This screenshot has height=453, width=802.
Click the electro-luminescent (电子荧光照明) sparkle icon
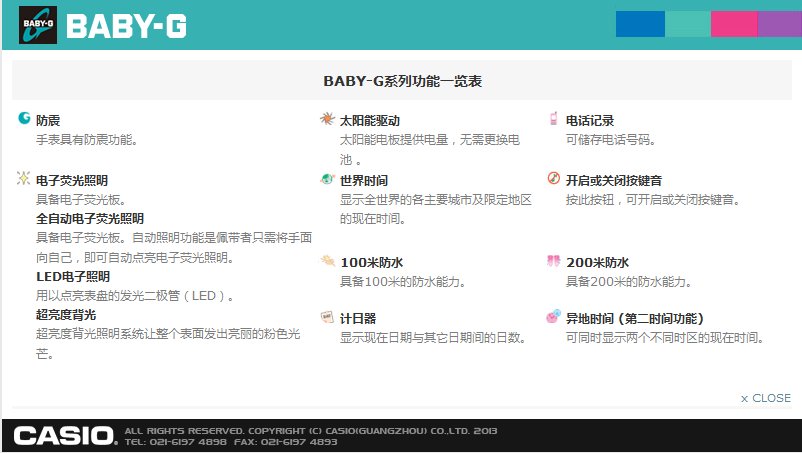coord(24,178)
